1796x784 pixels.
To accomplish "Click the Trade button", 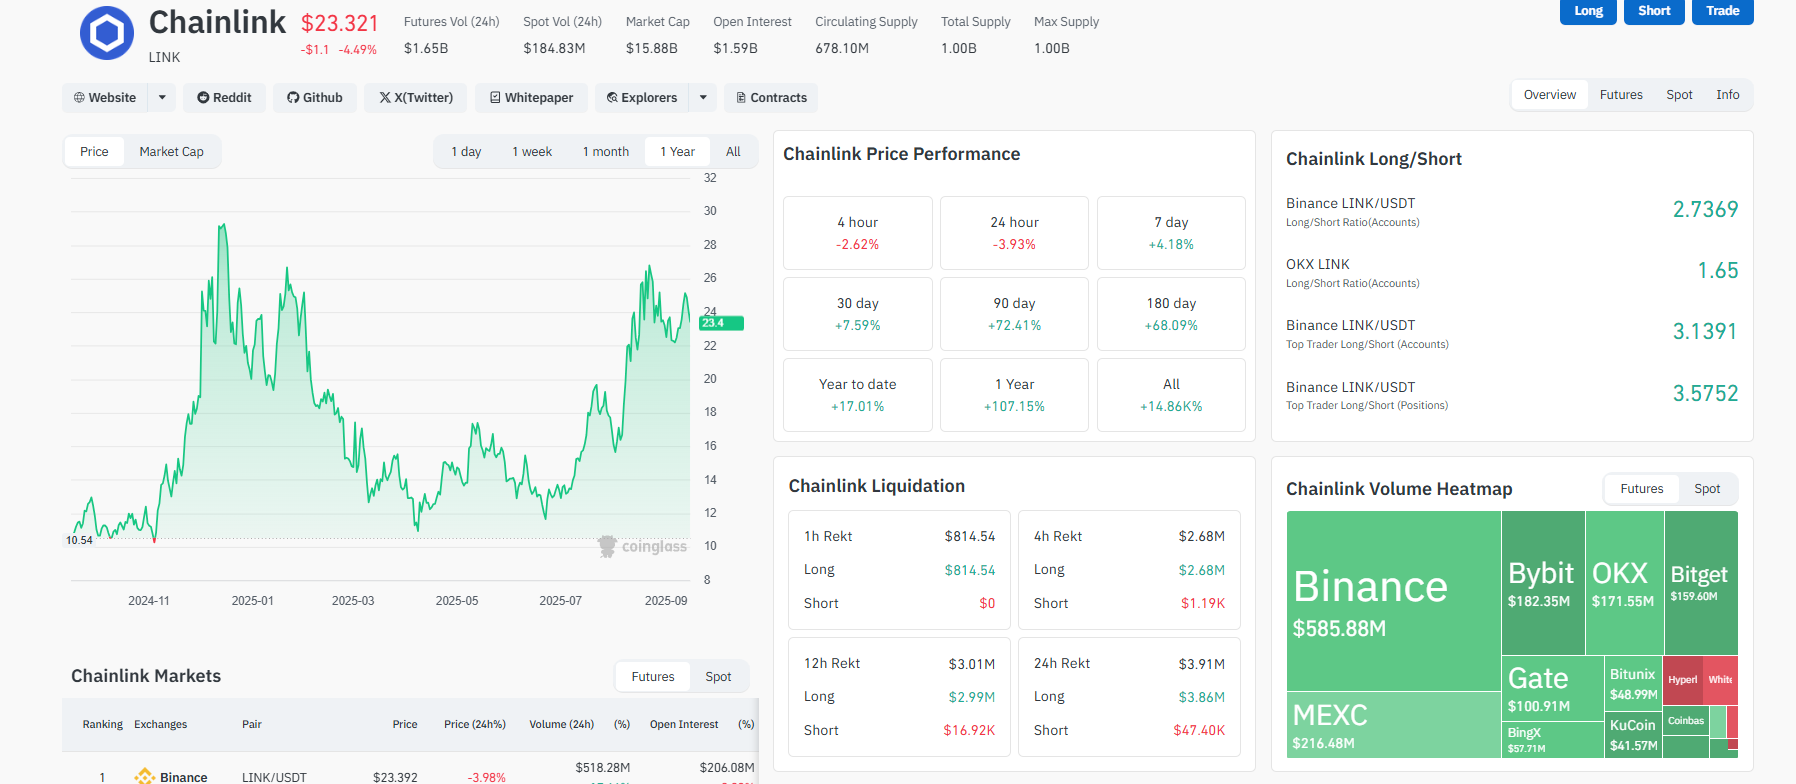I will click(x=1722, y=11).
